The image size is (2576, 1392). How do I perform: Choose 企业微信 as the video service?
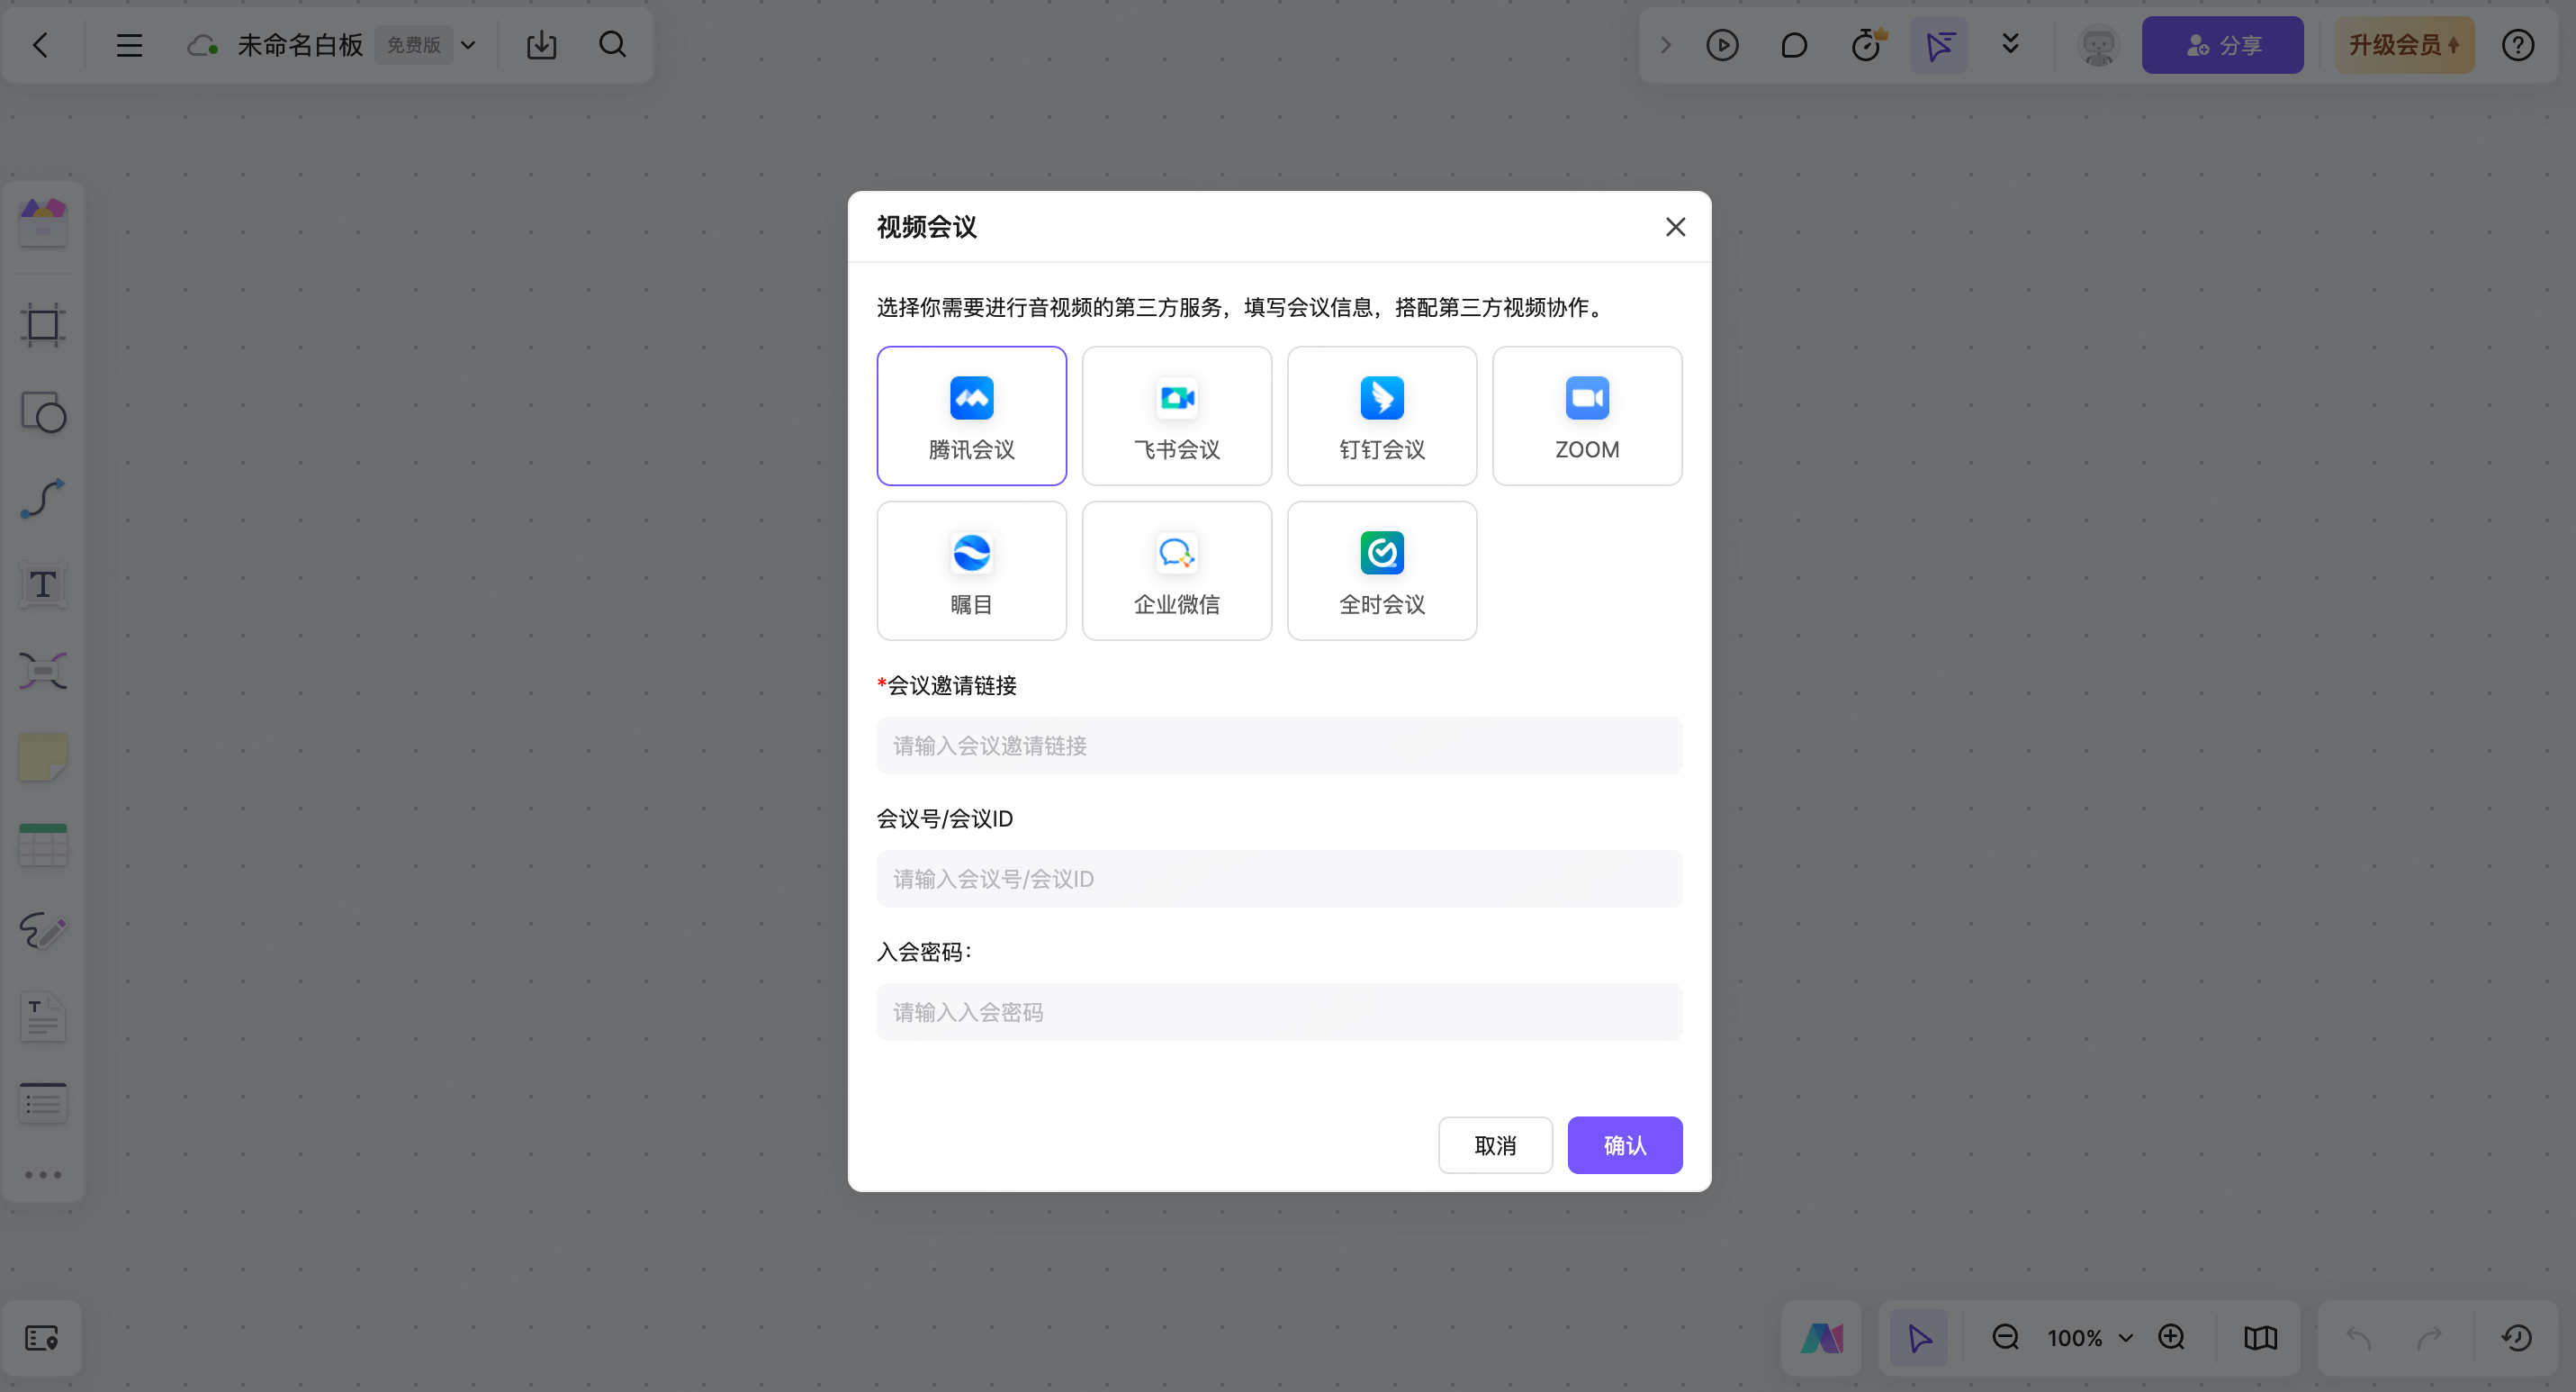pyautogui.click(x=1176, y=570)
